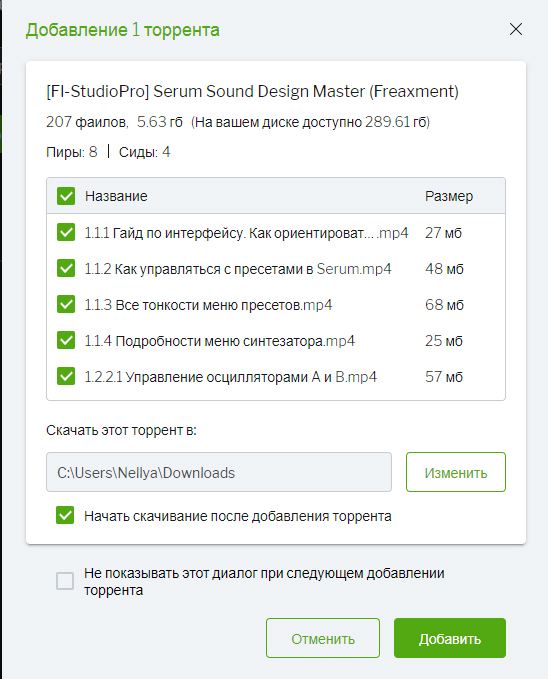Disable Начать скачивание после добавления торрента
Screen dimensions: 548x679
[x=65, y=515]
